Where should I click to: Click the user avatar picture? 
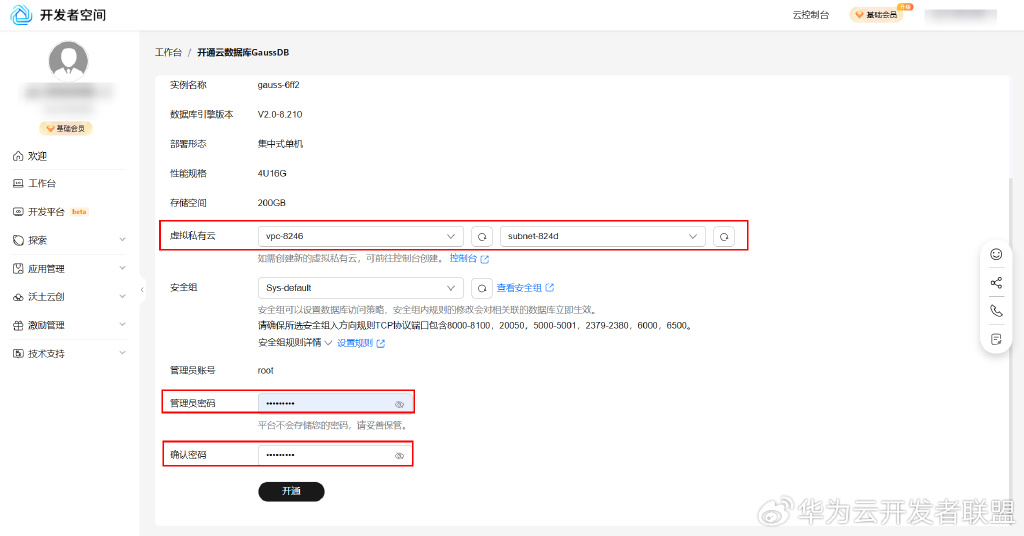click(x=68, y=61)
